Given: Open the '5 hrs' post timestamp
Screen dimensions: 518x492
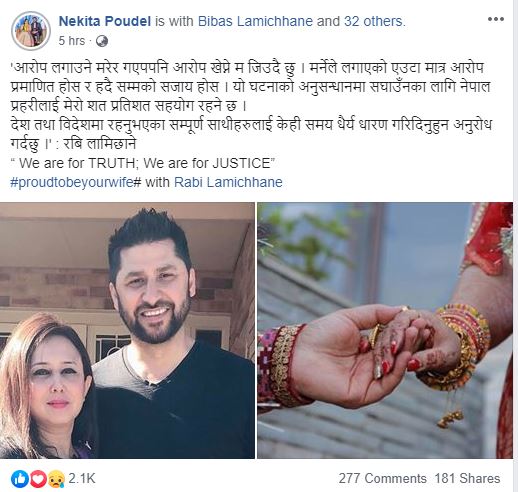Looking at the screenshot, I should pyautogui.click(x=72, y=41).
